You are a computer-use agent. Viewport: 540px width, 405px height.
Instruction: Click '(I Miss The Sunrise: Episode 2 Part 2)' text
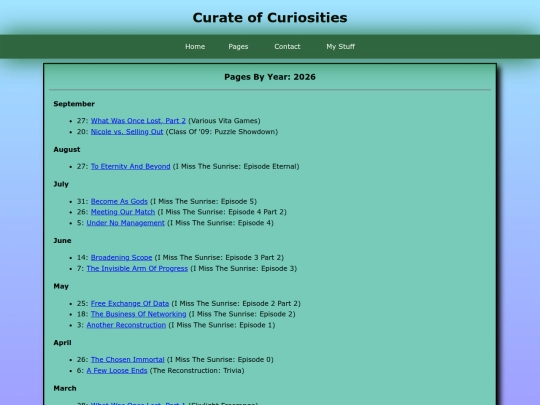[x=236, y=304]
